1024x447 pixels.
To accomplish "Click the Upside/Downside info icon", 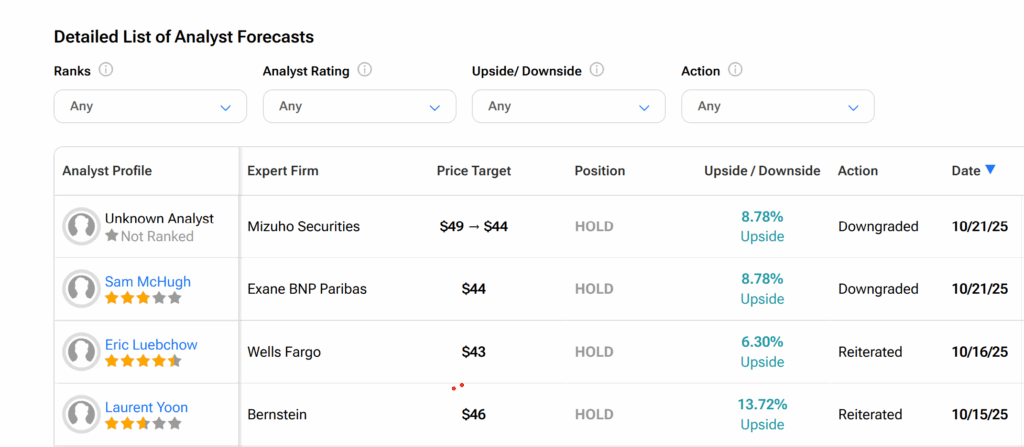I will pos(597,70).
